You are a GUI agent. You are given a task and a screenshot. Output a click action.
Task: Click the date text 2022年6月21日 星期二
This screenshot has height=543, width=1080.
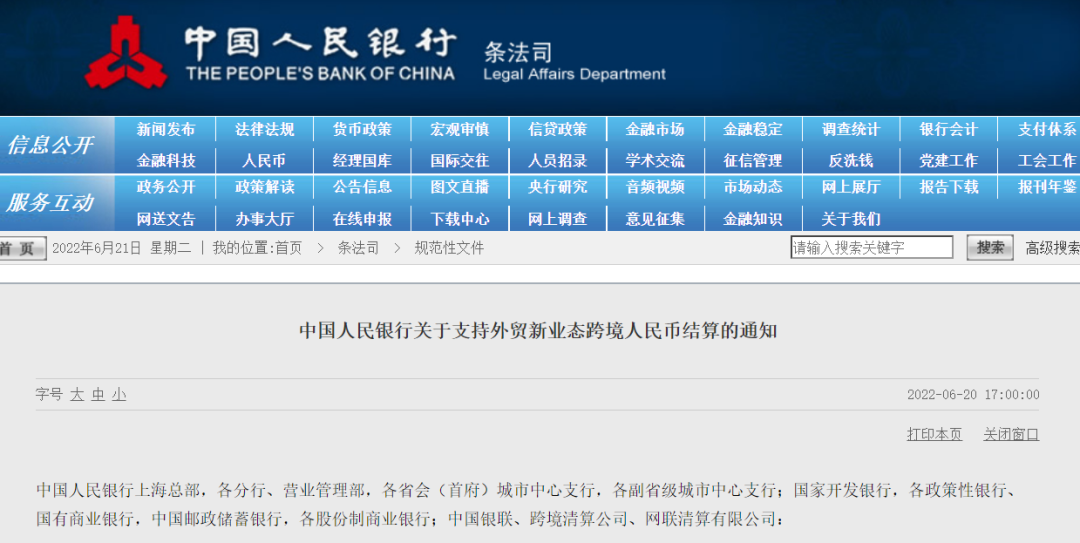click(122, 248)
